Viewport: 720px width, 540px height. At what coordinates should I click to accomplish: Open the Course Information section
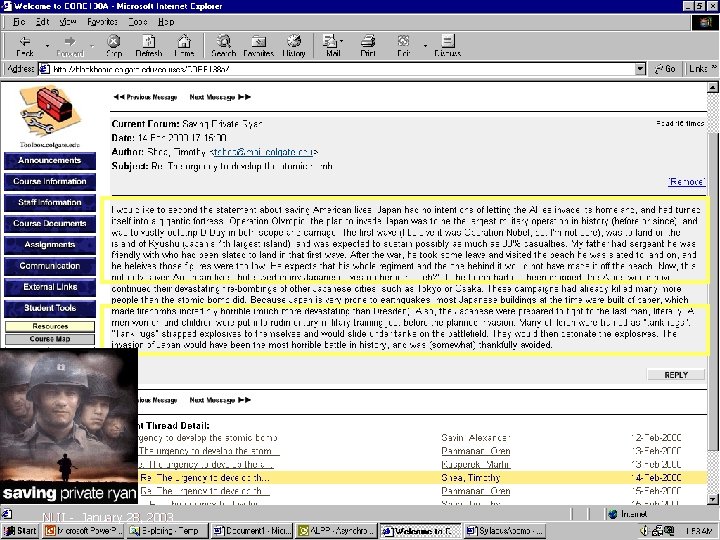coord(50,182)
